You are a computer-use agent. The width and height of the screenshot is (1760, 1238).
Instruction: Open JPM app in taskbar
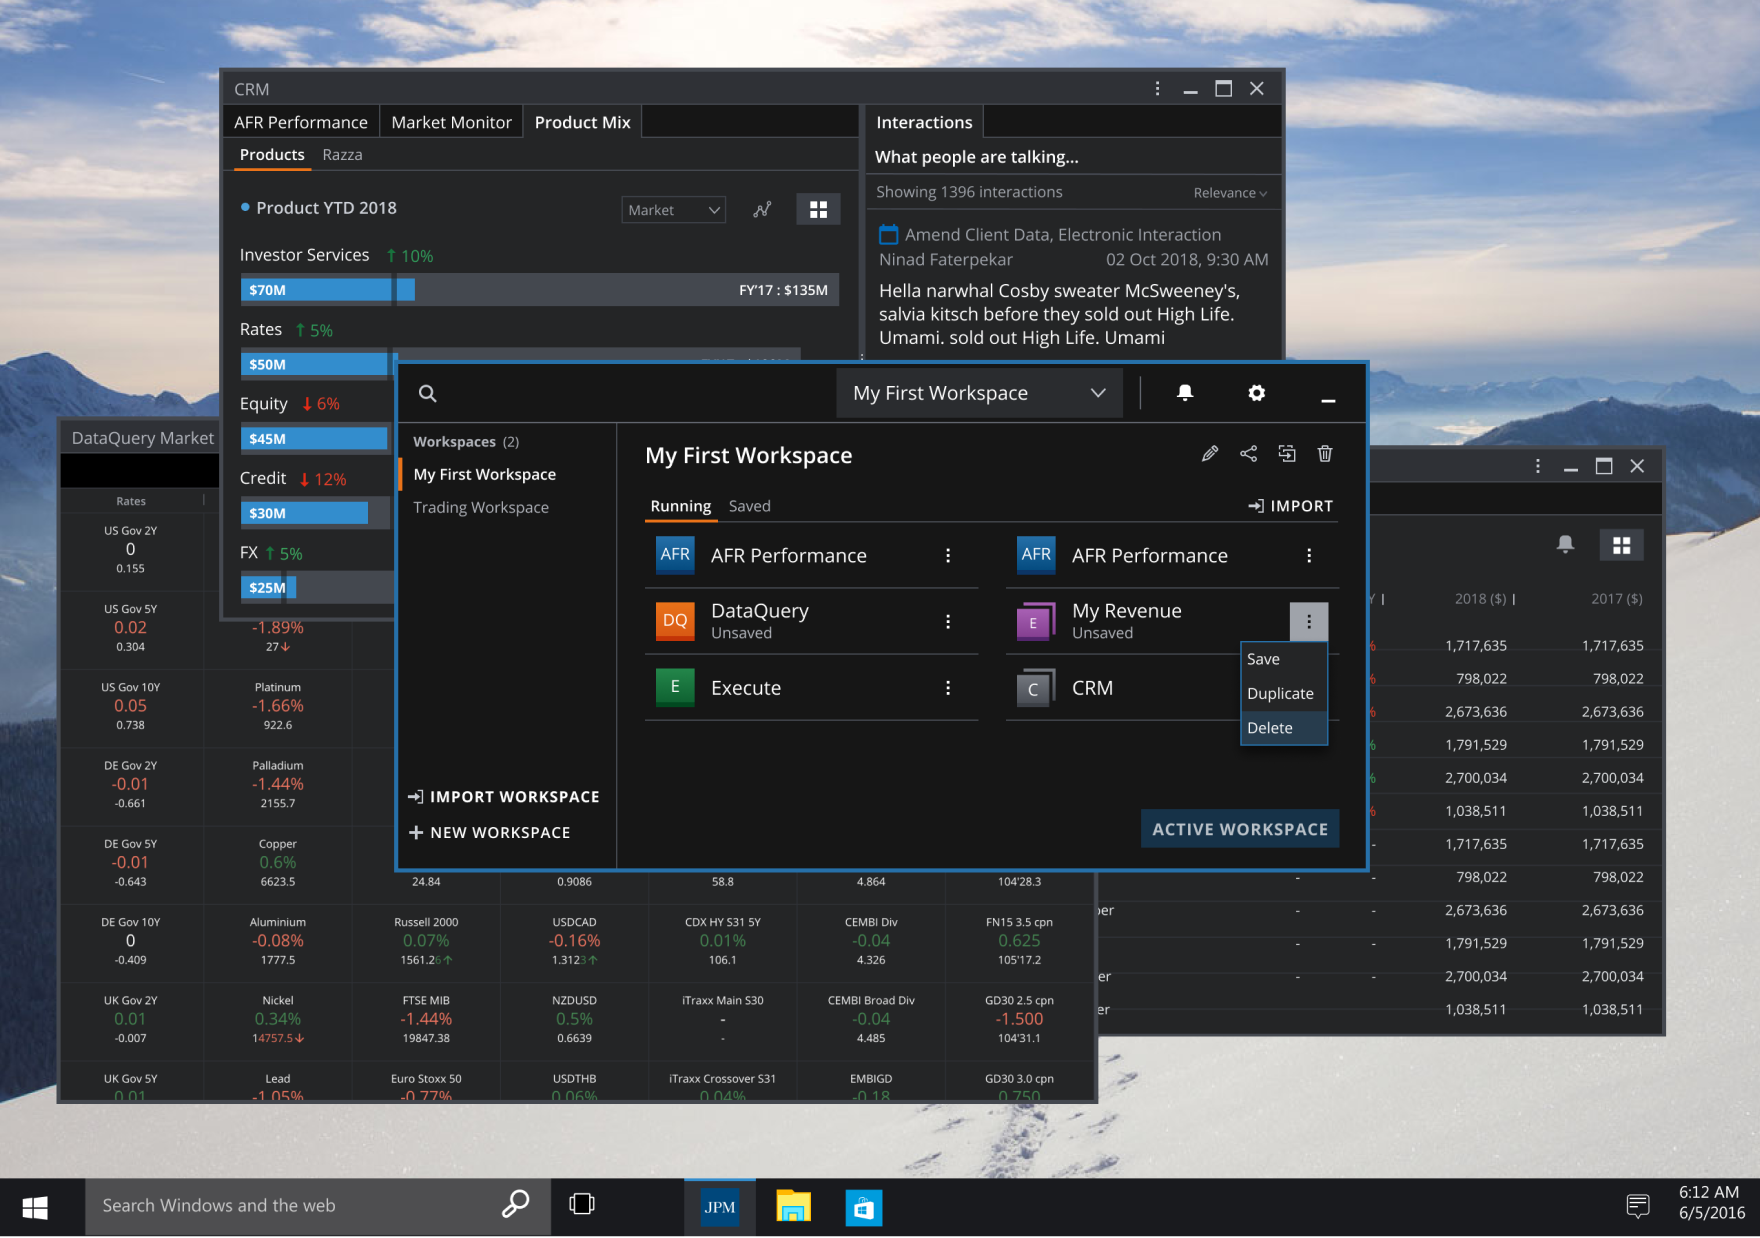coord(719,1207)
